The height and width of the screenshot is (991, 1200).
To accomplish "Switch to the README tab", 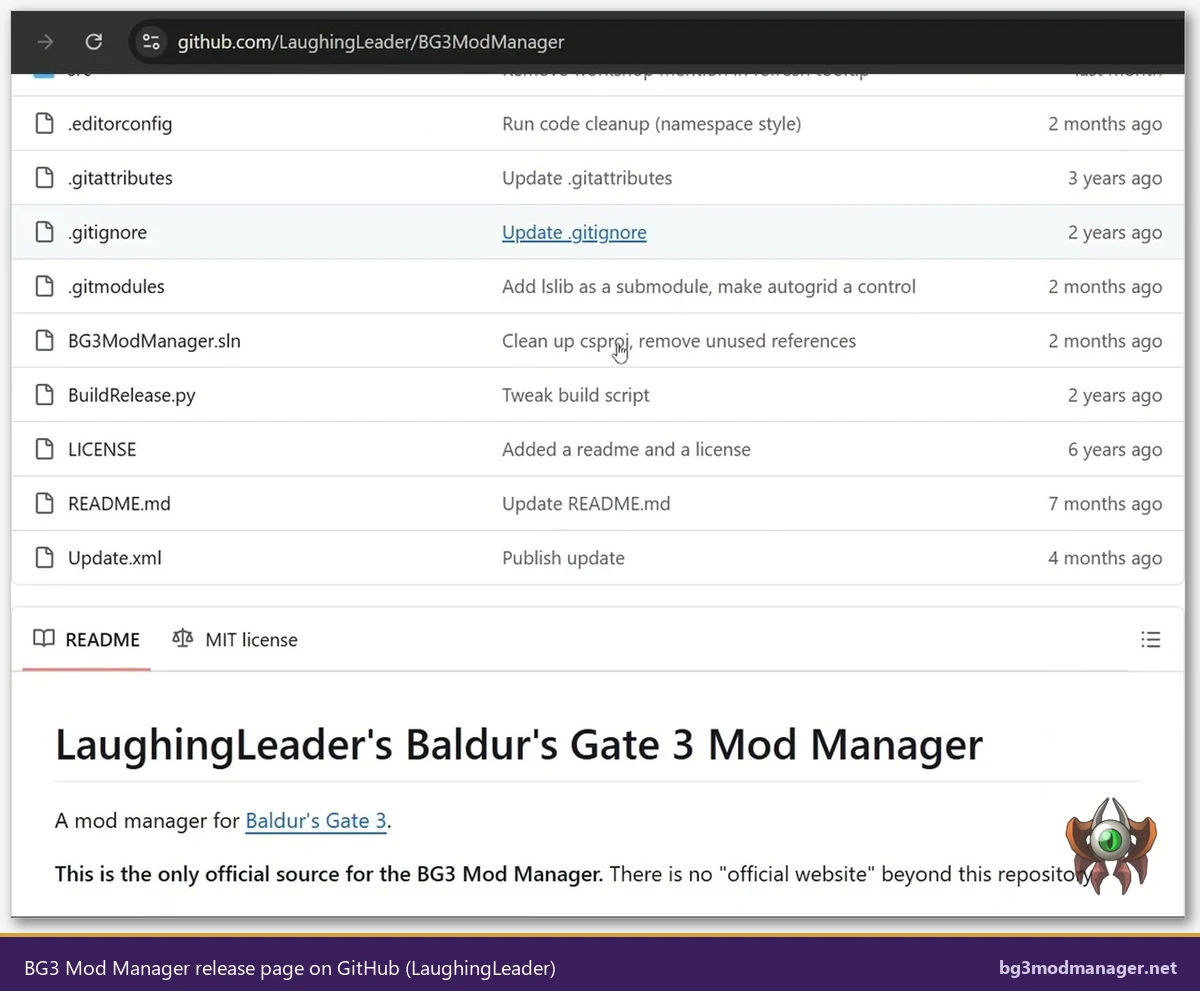I will coord(86,639).
